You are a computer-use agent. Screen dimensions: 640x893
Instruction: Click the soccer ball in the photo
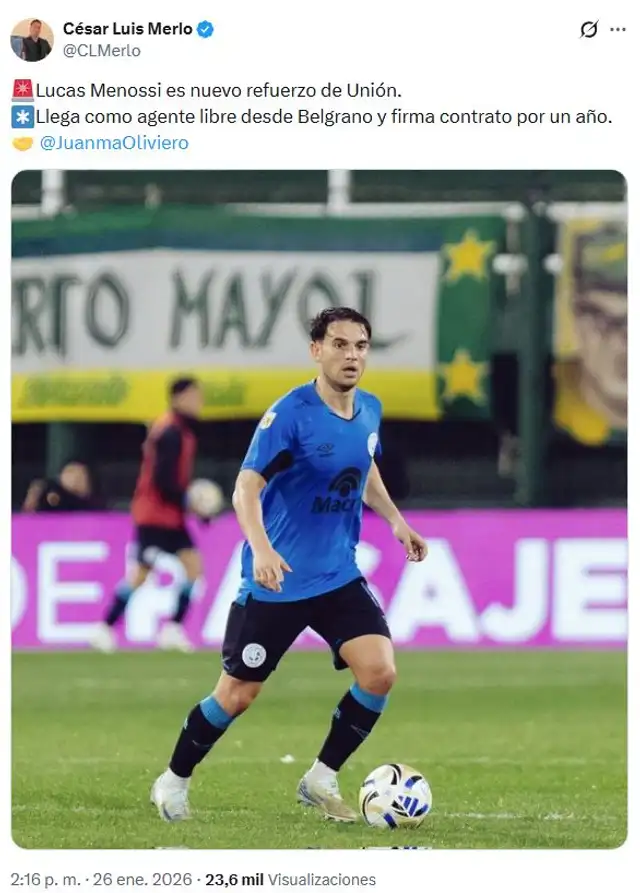pyautogui.click(x=395, y=796)
